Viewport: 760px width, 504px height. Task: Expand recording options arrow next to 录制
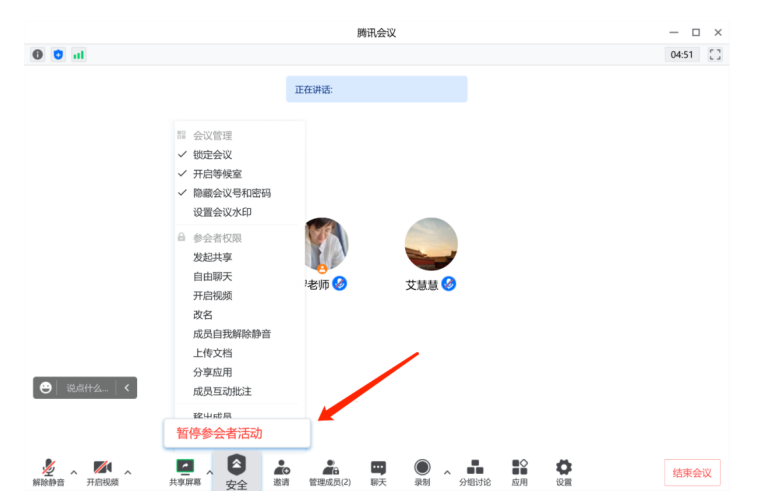point(447,472)
